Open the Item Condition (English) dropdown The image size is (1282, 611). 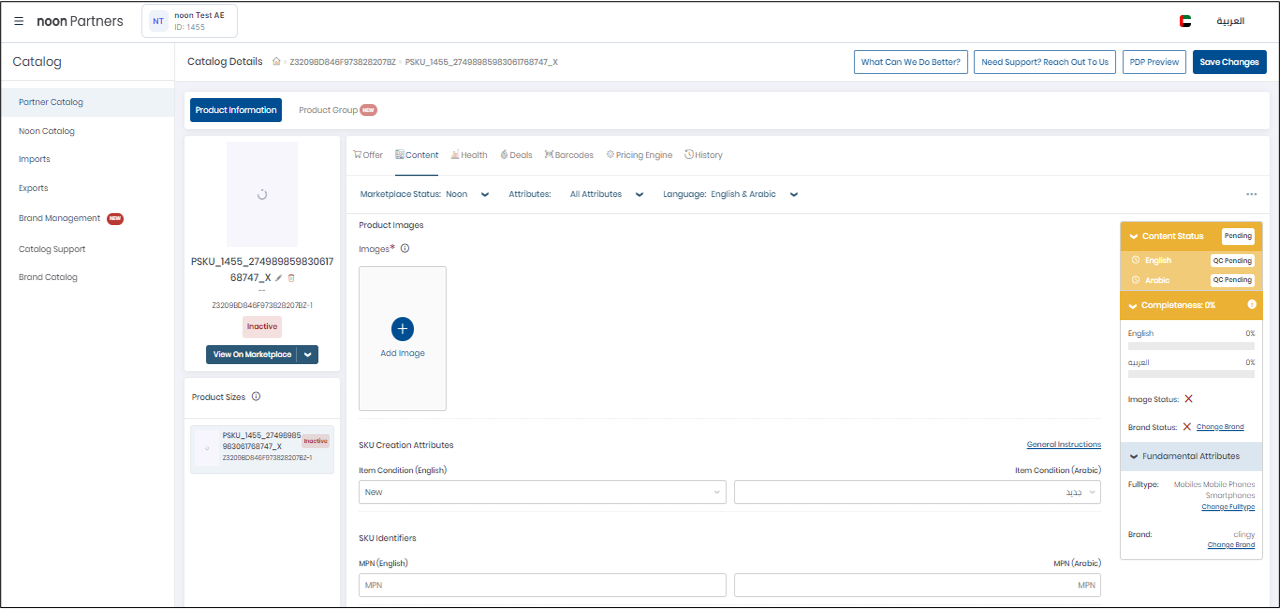(542, 492)
